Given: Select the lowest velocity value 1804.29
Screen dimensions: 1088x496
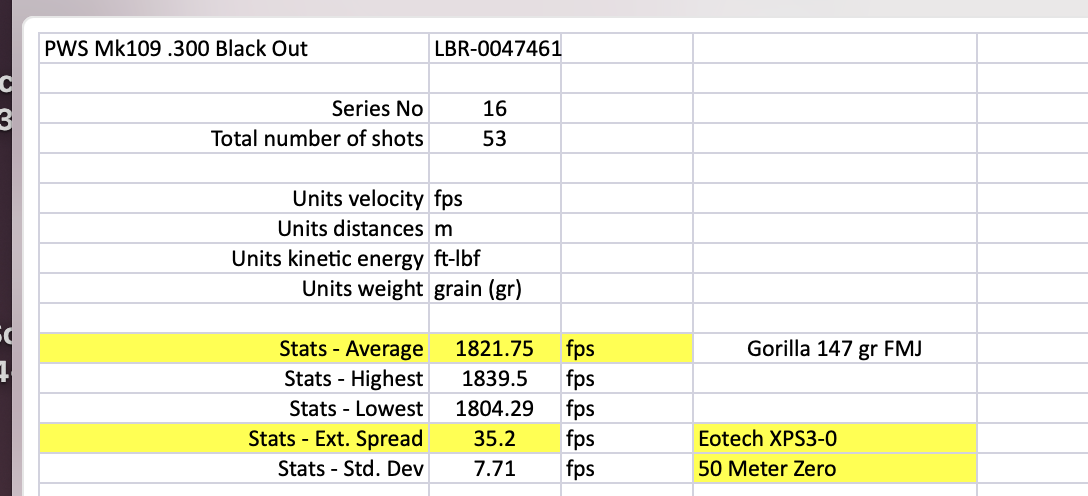Looking at the screenshot, I should tap(495, 408).
